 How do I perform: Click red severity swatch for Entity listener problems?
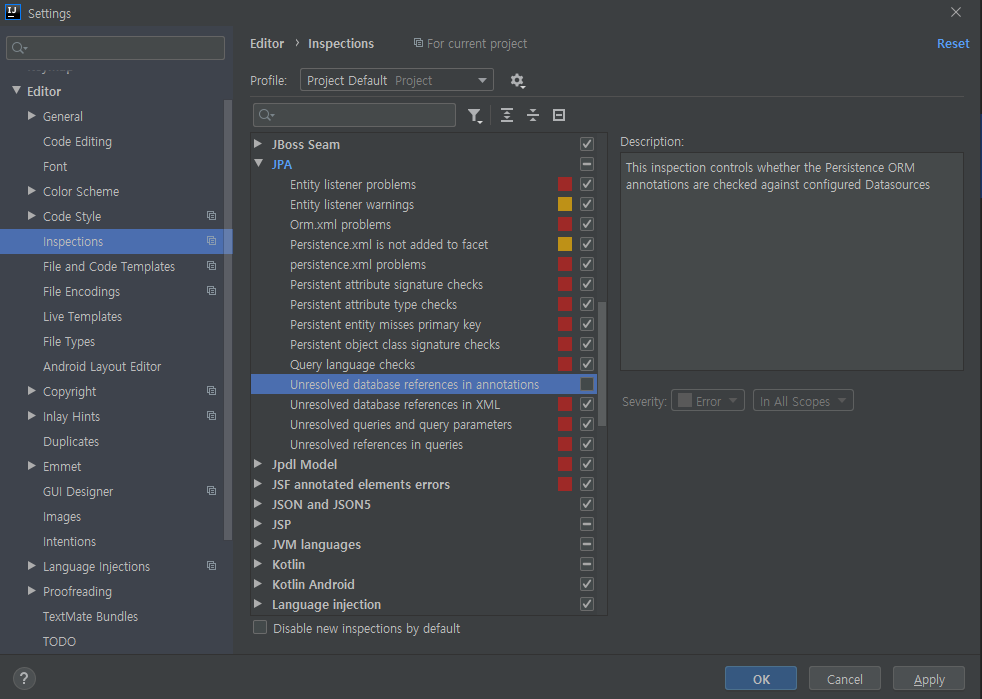(565, 184)
